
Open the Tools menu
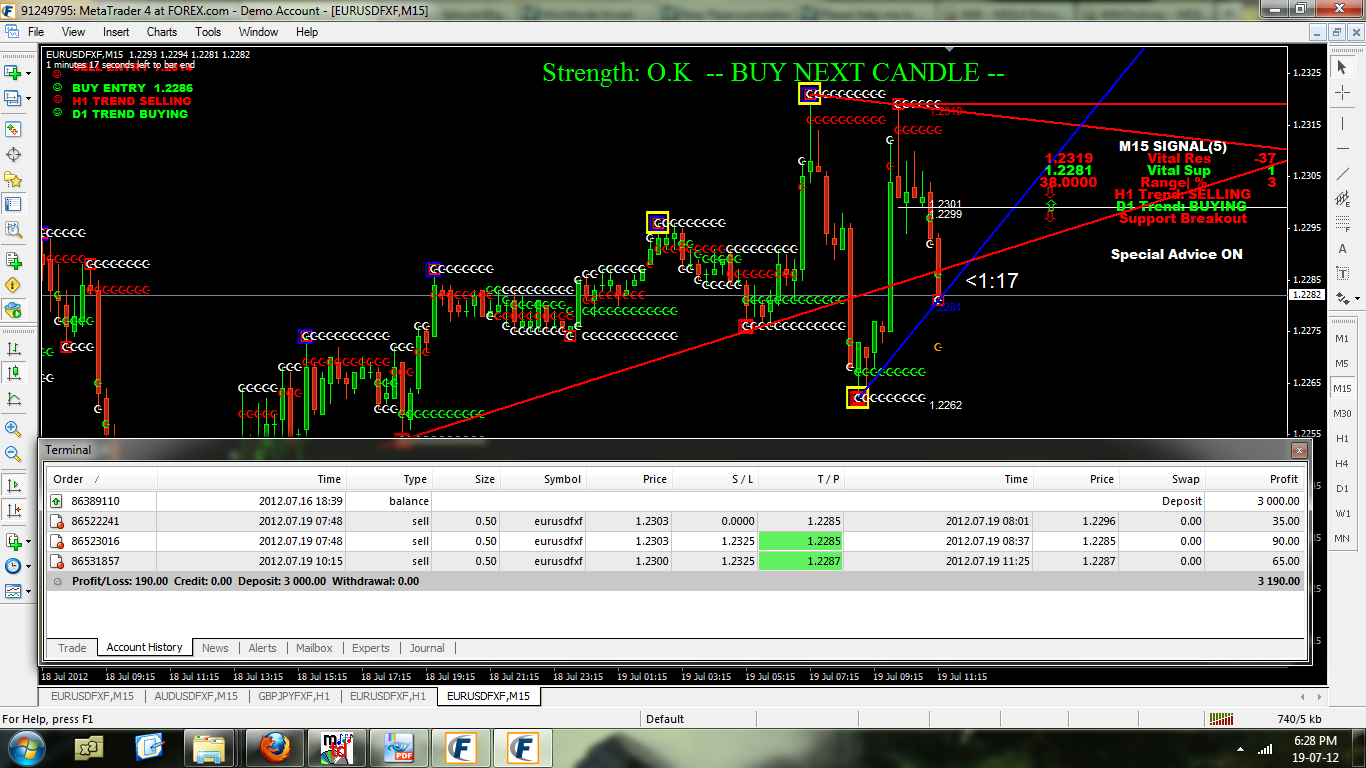click(x=208, y=32)
